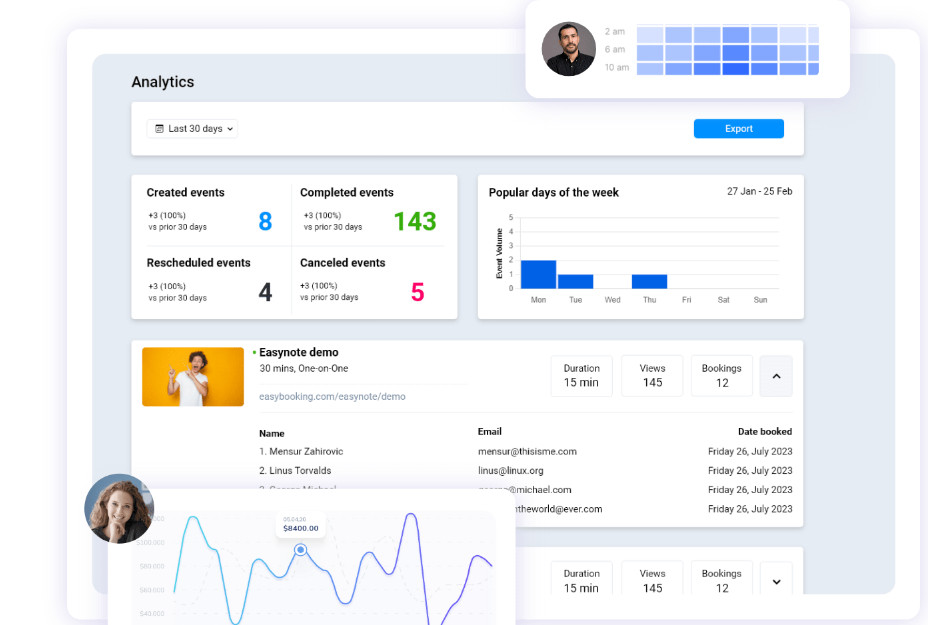The height and width of the screenshot is (625, 928).
Task: Click the Popular days of the week title
Action: (553, 192)
